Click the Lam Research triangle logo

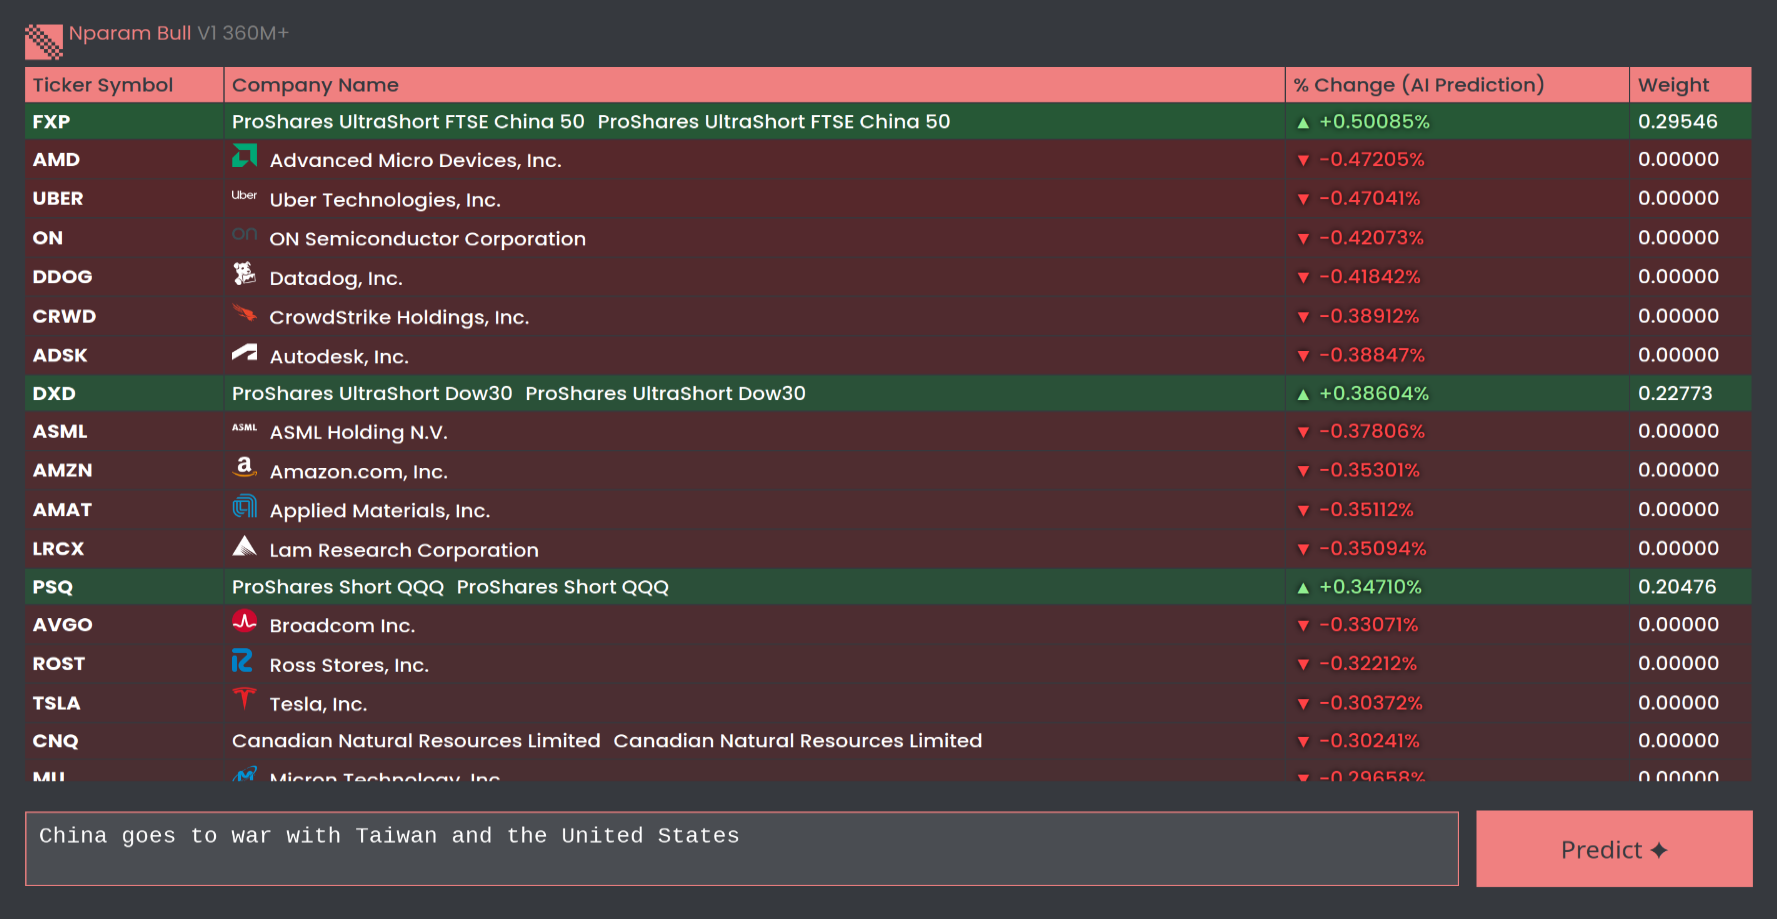click(x=245, y=545)
